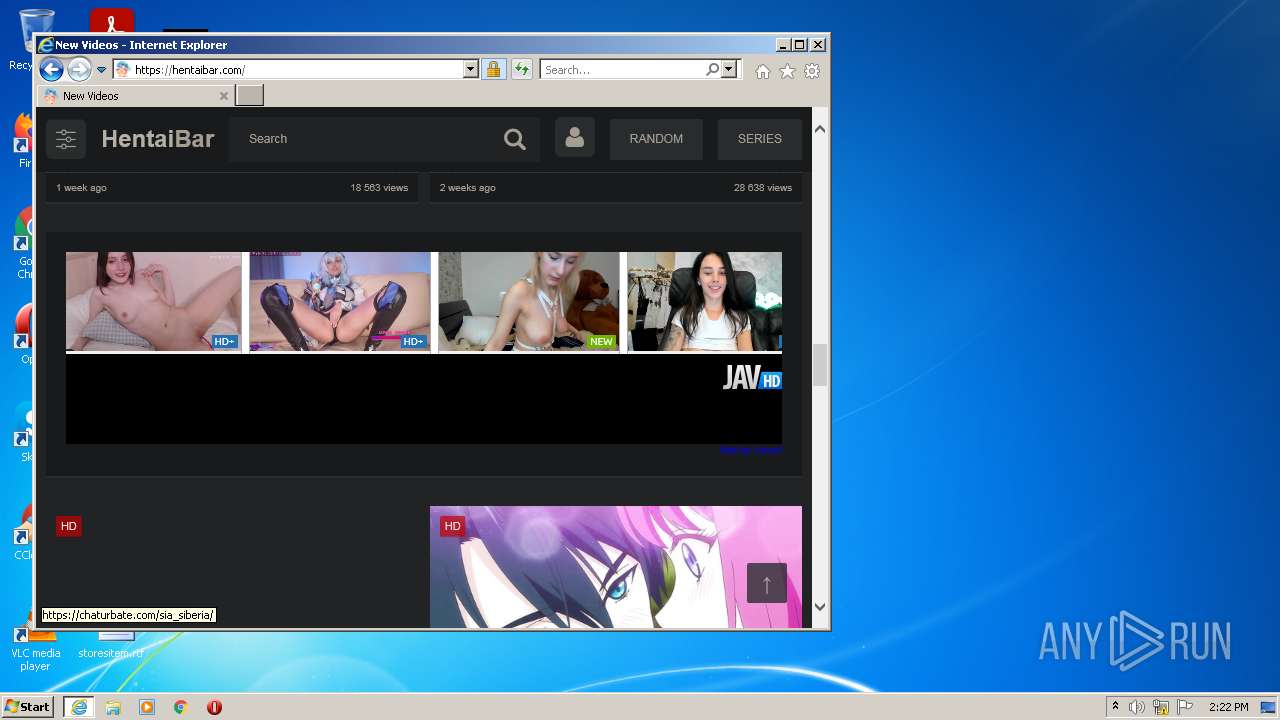Click the IE search magnifier icon
This screenshot has height=720, width=1280.
click(712, 70)
